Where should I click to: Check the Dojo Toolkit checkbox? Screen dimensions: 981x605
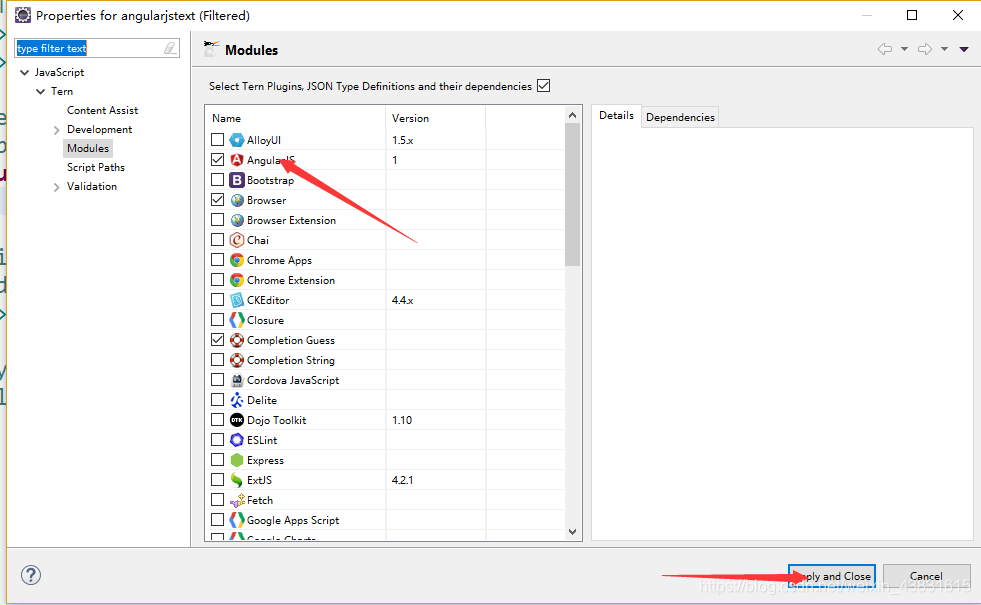(x=217, y=420)
